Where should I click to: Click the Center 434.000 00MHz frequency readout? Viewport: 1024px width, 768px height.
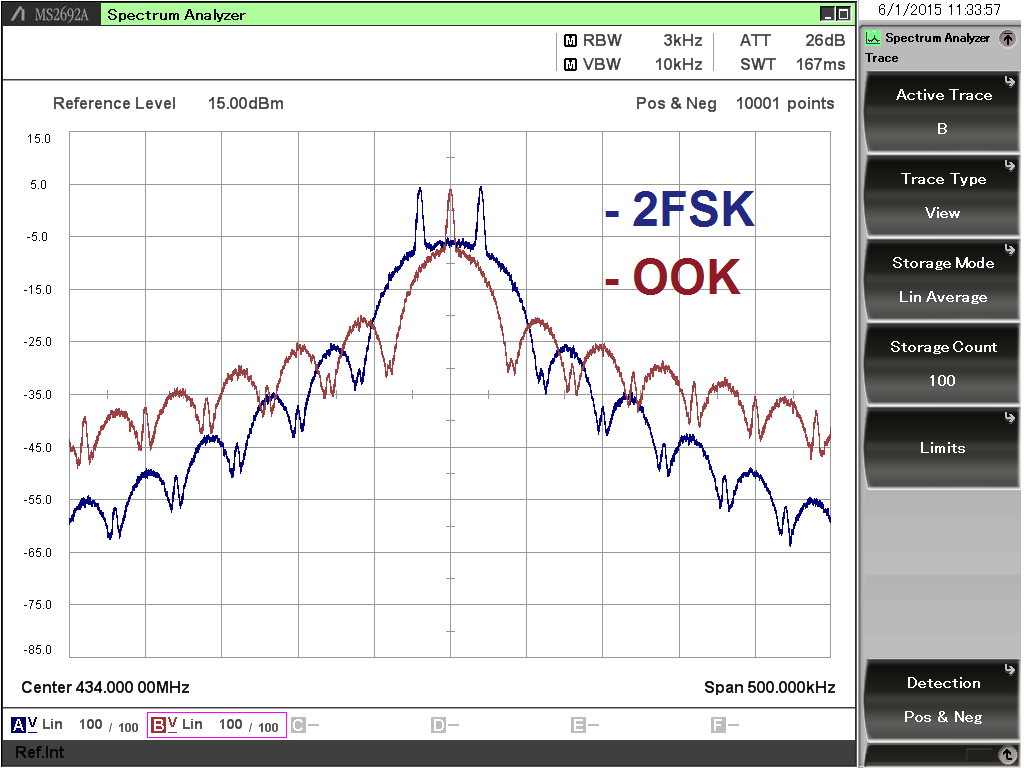(105, 688)
